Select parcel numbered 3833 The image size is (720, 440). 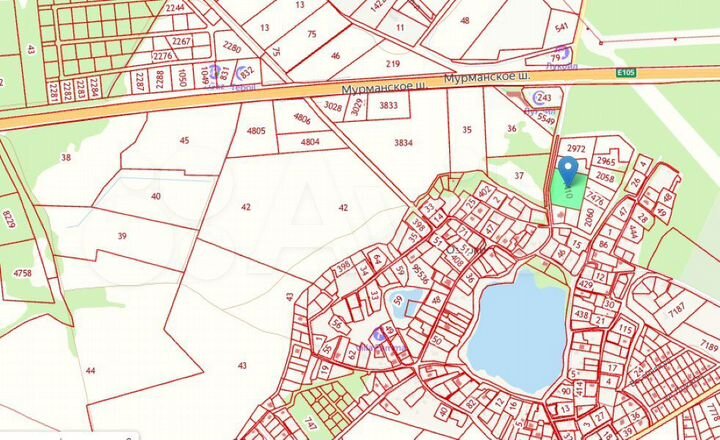coord(389,105)
